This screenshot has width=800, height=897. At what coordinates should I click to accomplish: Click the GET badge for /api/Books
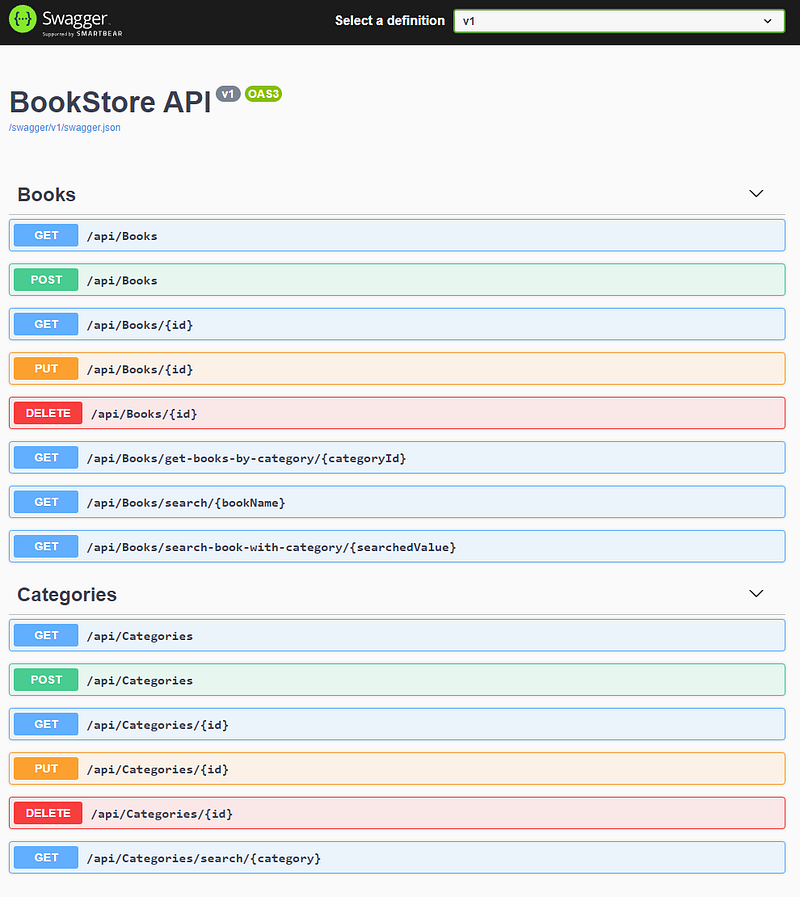point(46,236)
